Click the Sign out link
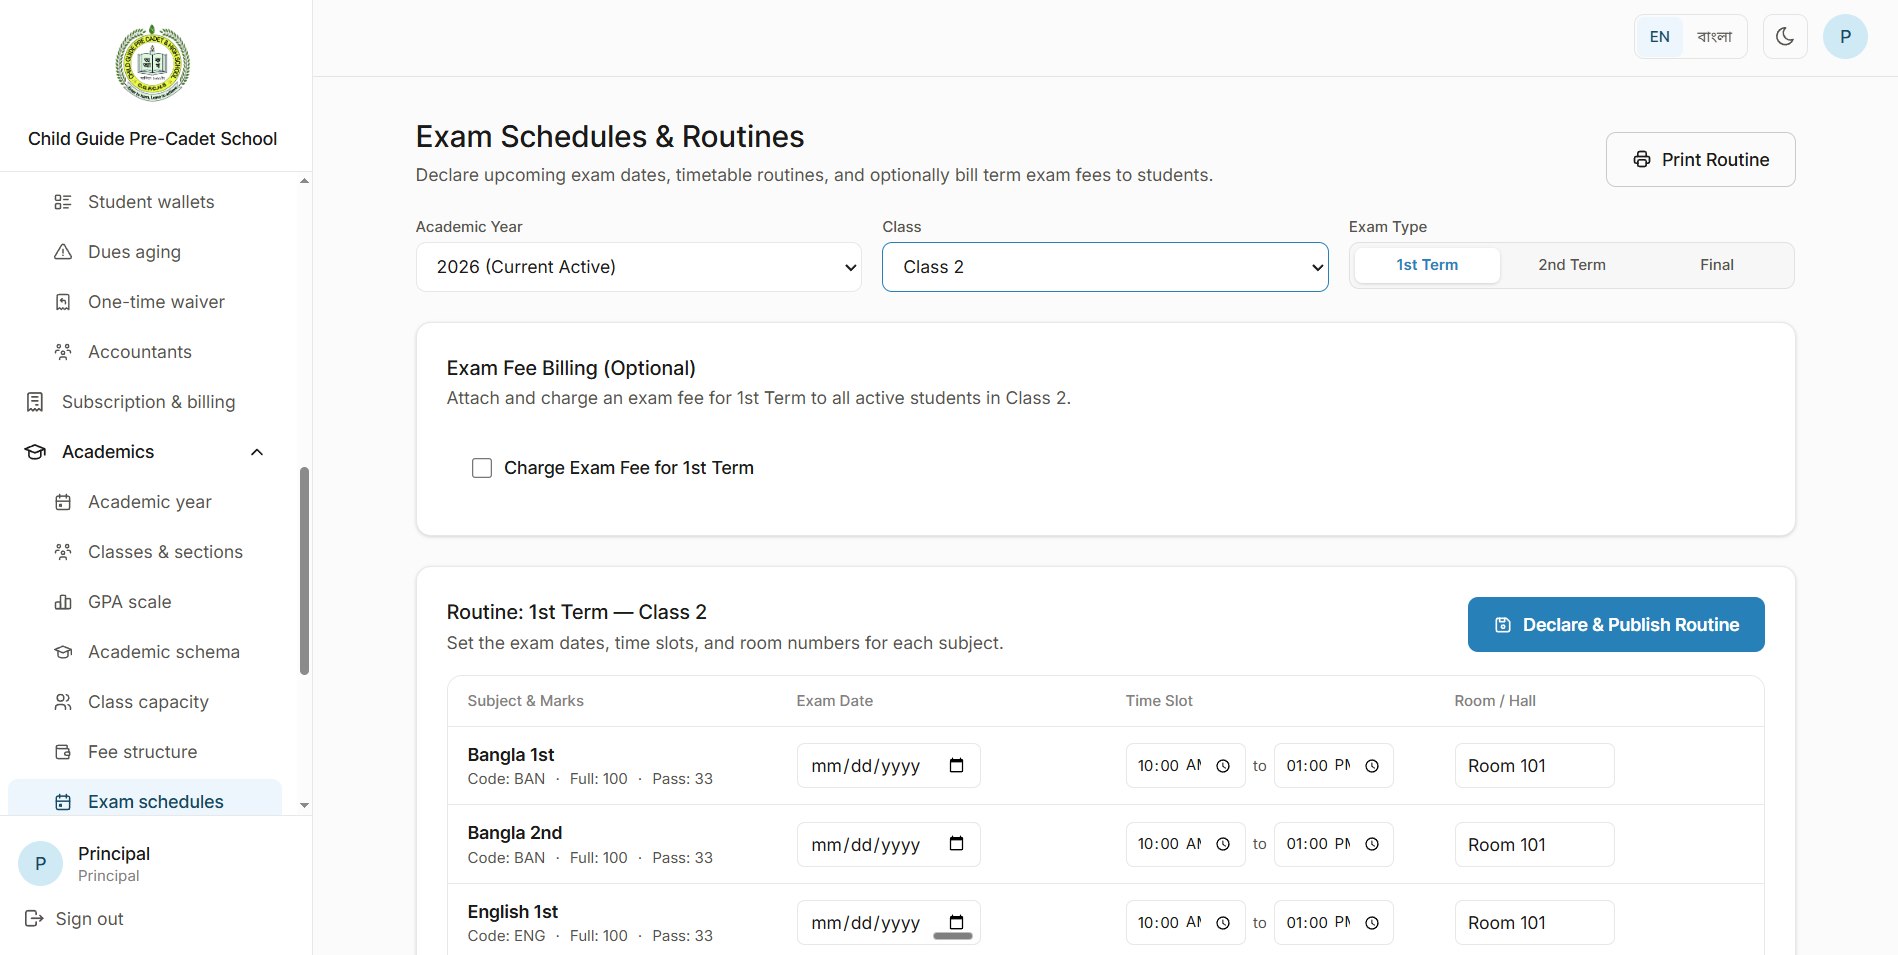 coord(74,918)
